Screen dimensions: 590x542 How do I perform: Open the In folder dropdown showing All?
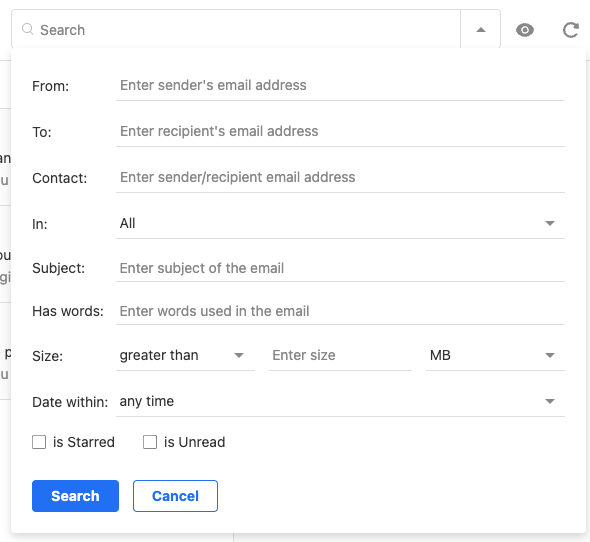pos(340,224)
